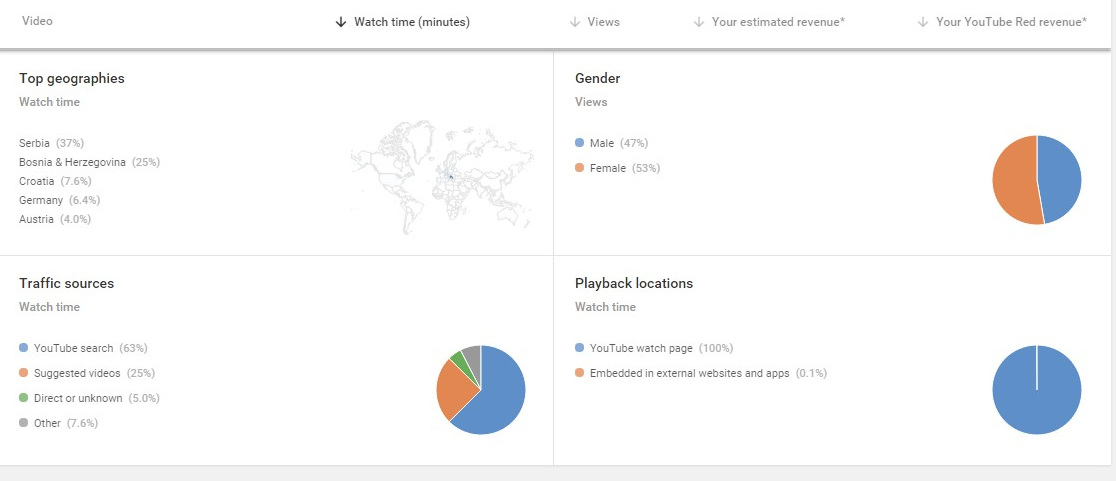The image size is (1116, 481).
Task: Open the Playback locations report
Action: tap(634, 283)
